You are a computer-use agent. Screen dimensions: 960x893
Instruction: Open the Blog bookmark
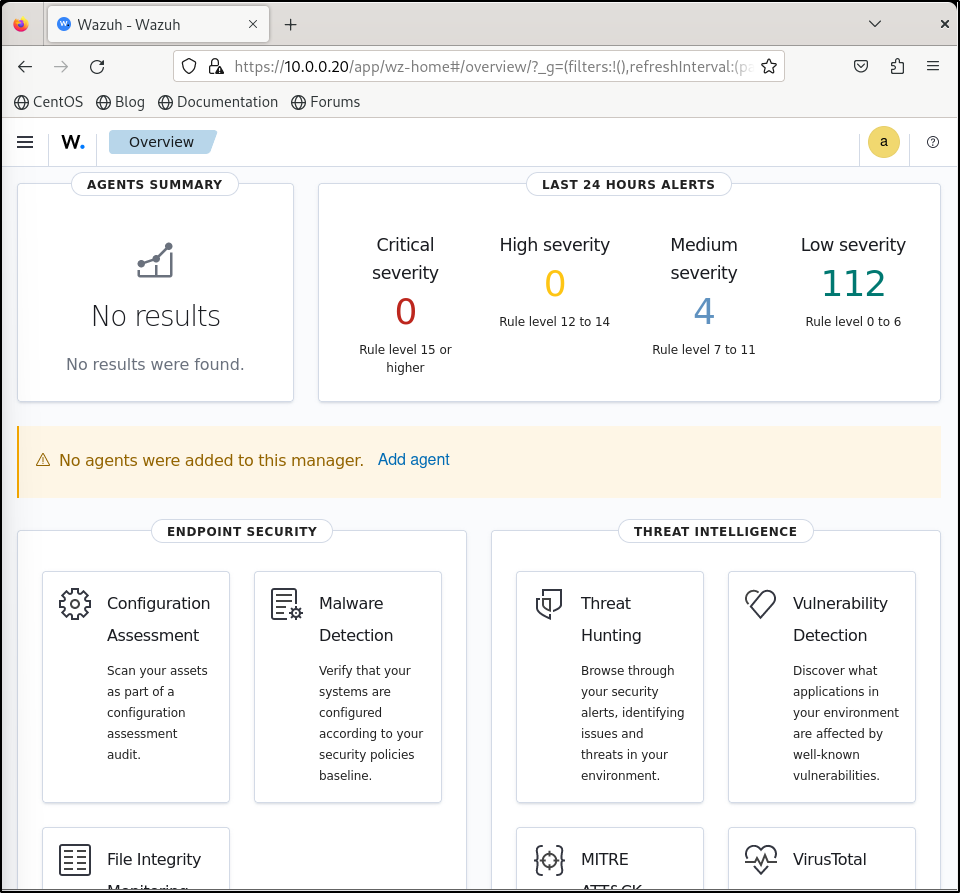(121, 102)
